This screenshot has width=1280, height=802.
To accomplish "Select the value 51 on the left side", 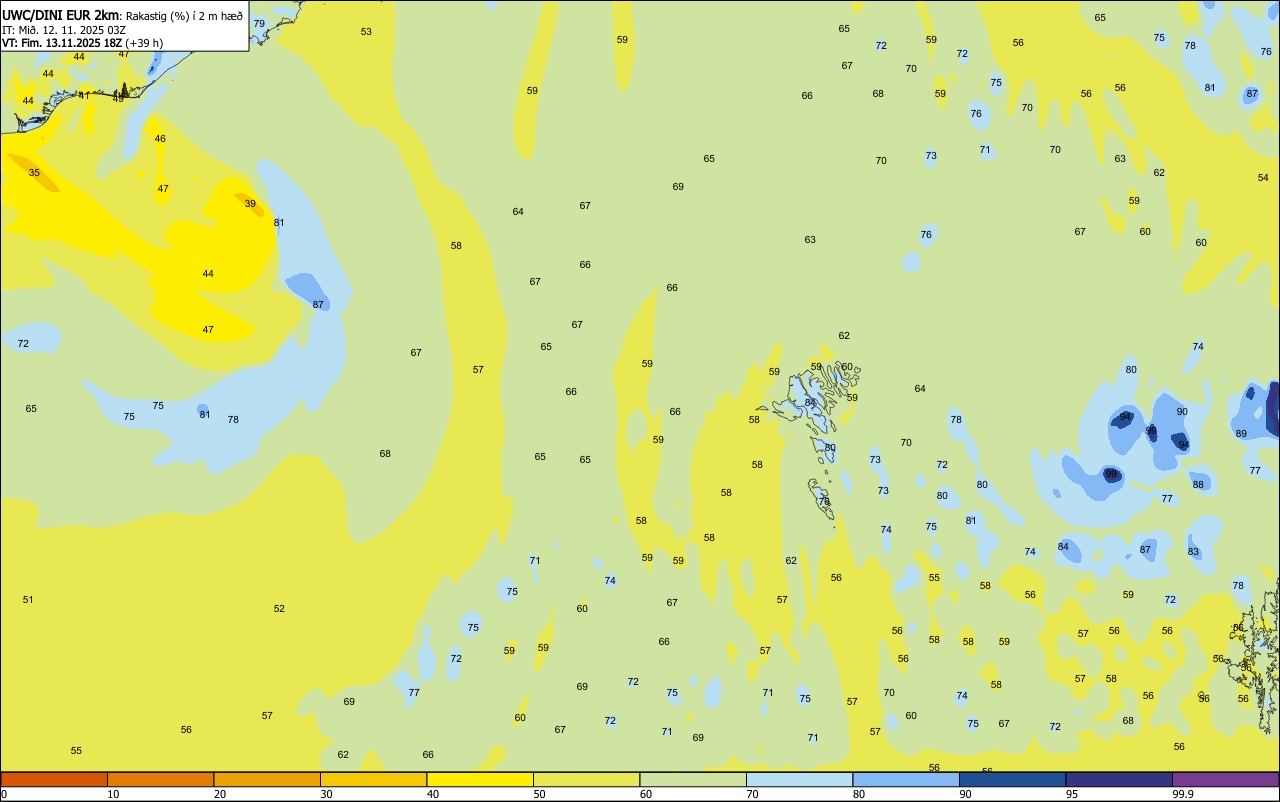I will (28, 600).
